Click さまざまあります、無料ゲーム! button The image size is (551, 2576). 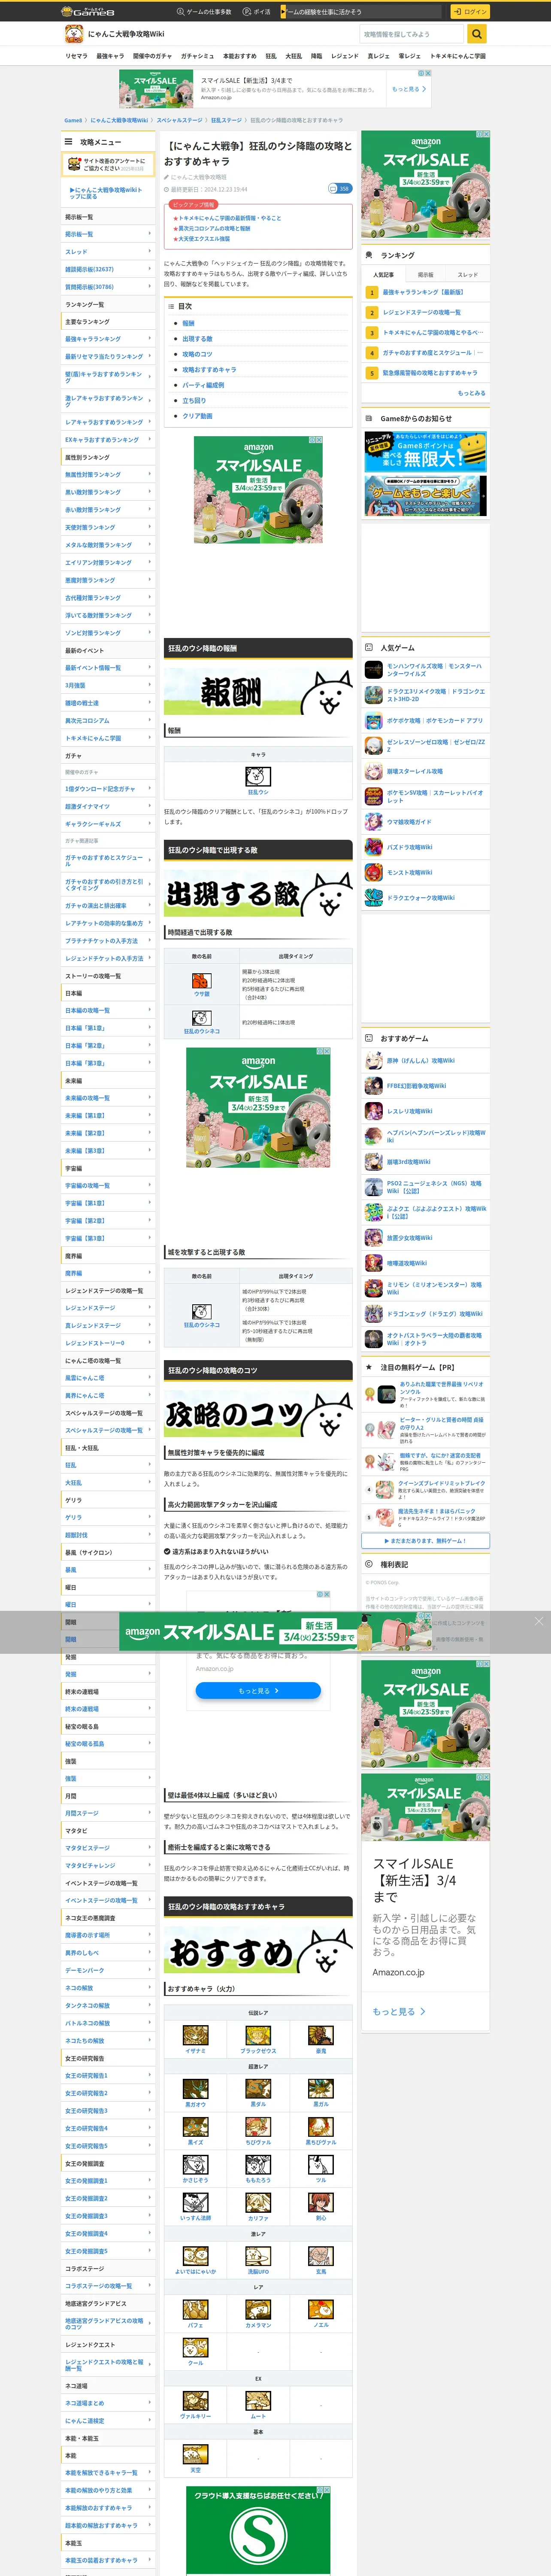[426, 1541]
